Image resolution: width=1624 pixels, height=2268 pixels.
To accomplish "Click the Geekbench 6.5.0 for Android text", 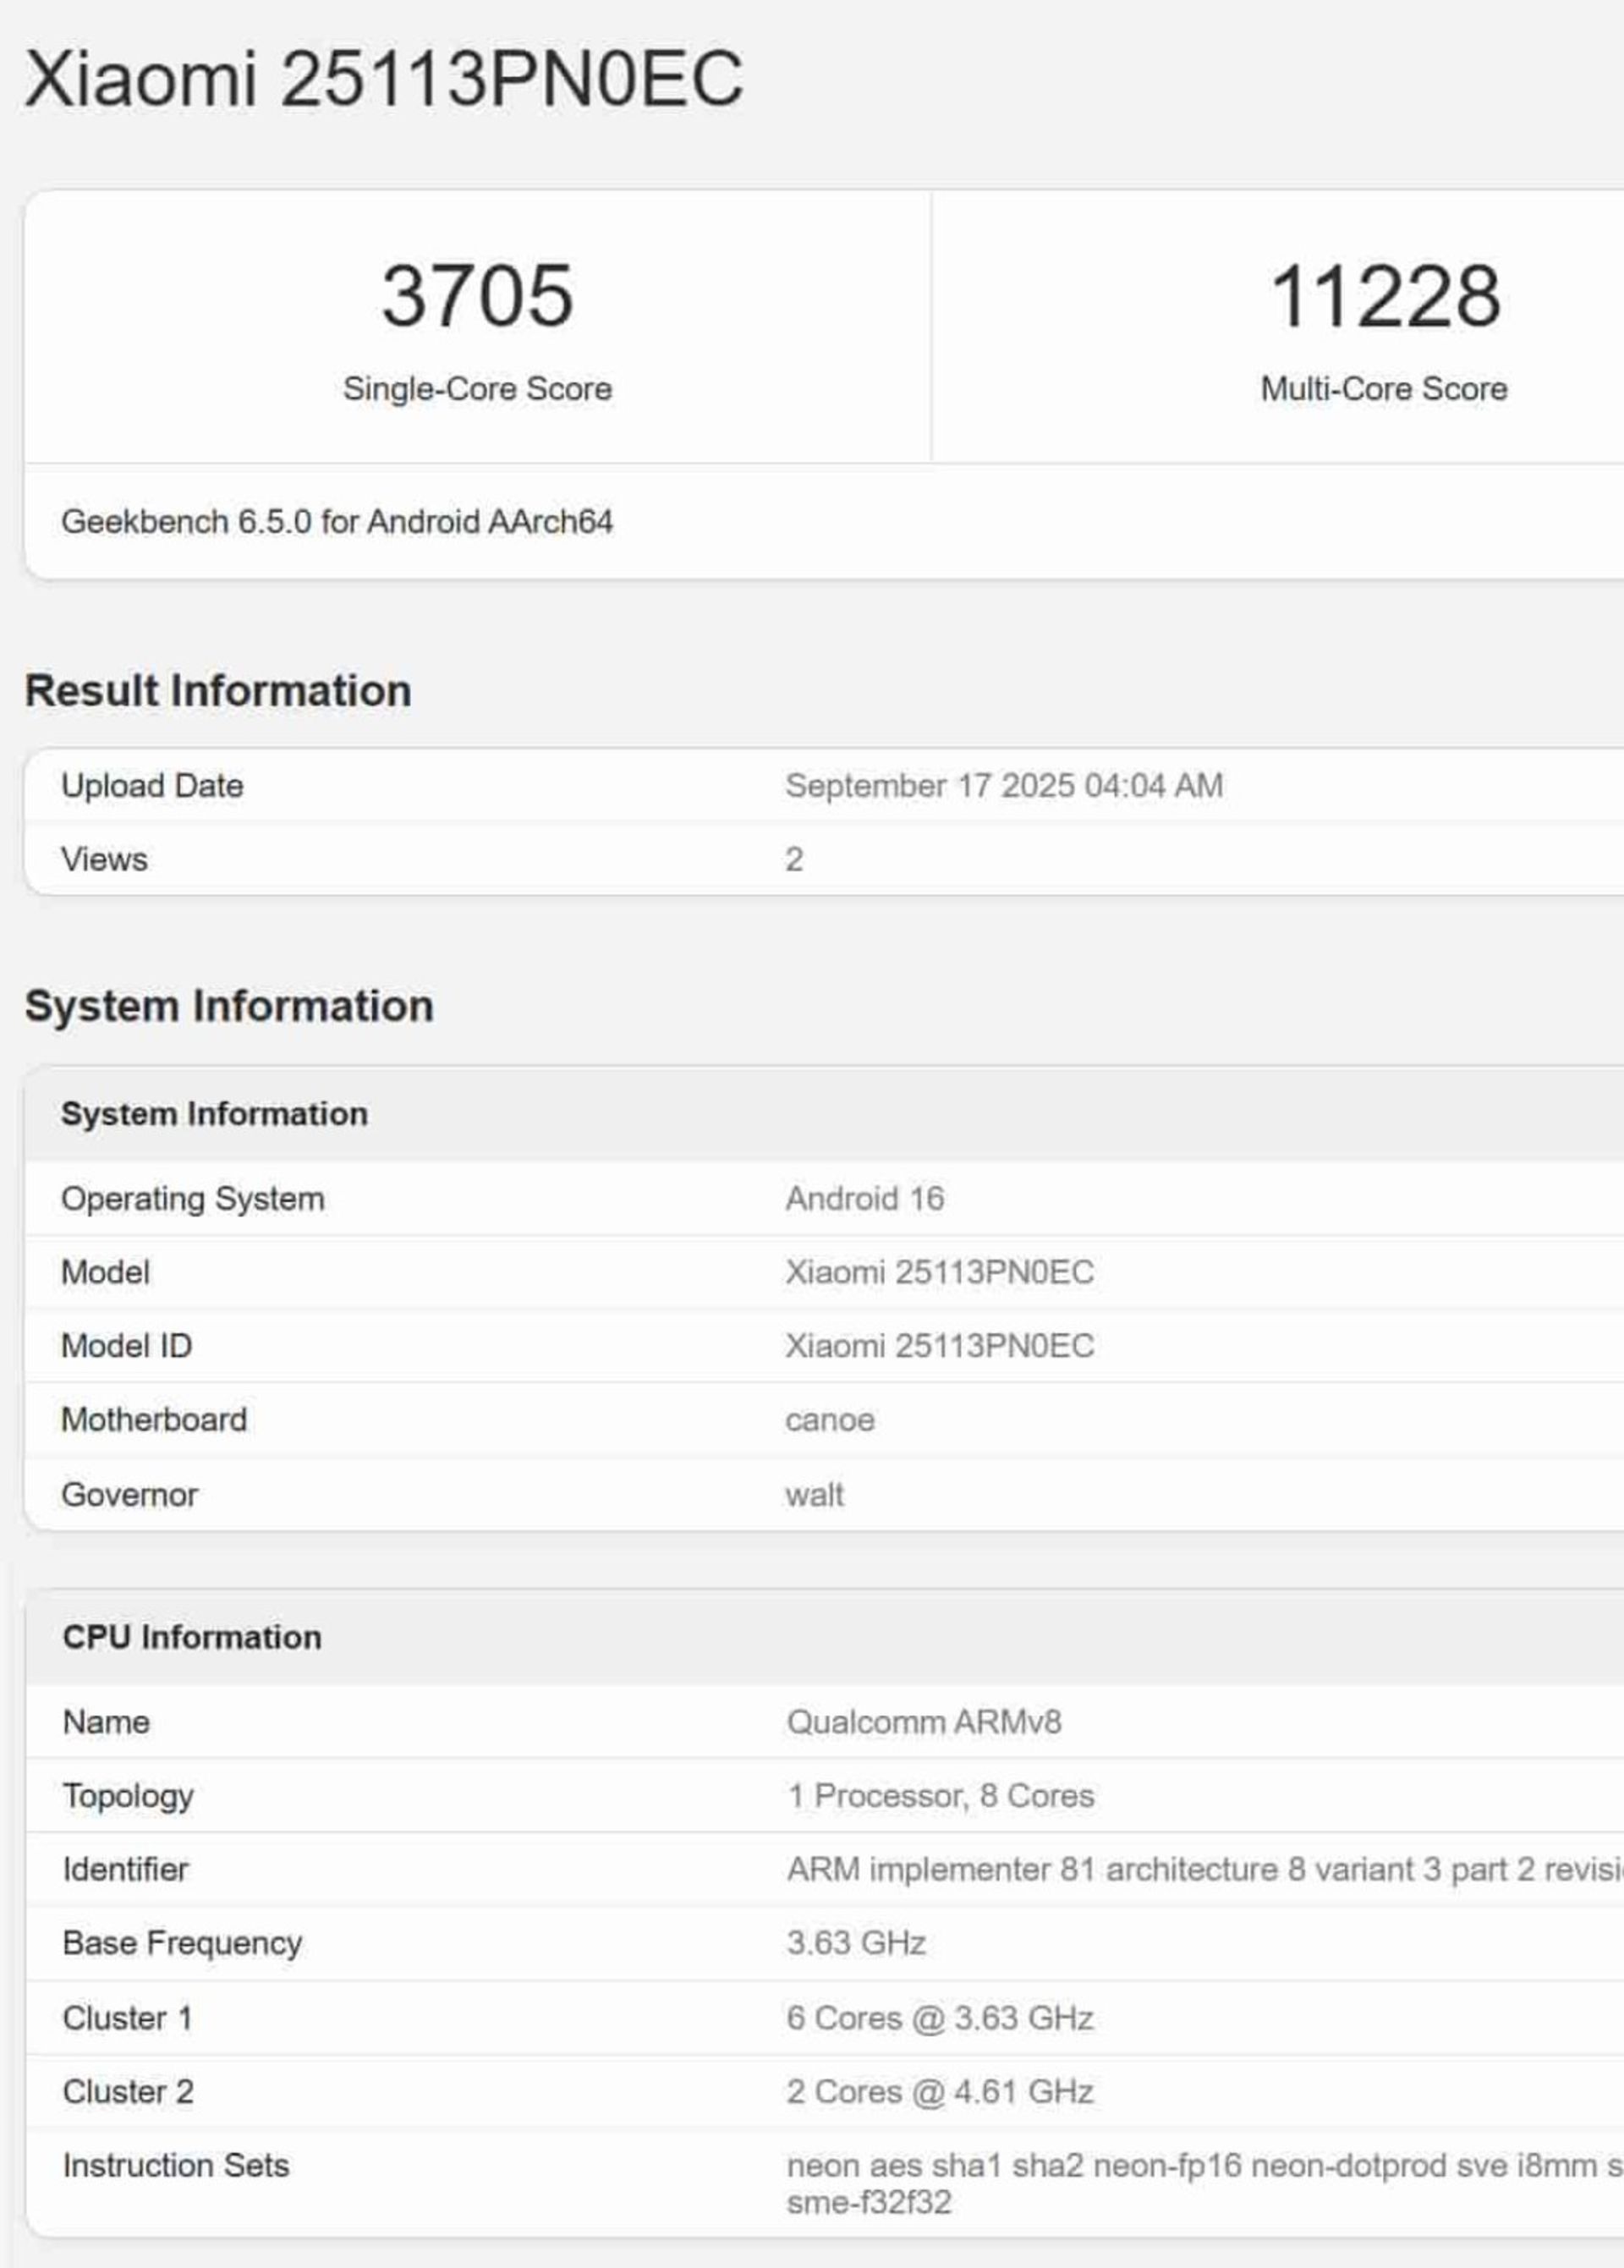I will coord(337,522).
